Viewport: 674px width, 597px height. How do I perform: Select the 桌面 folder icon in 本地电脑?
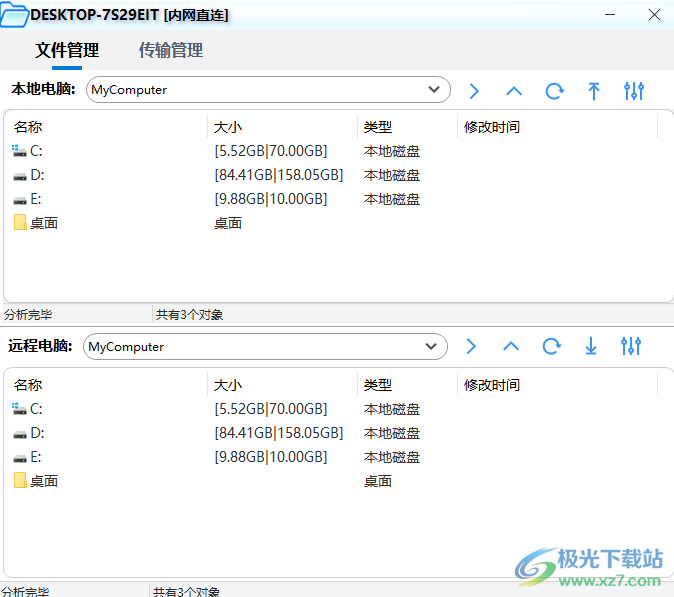pyautogui.click(x=20, y=222)
